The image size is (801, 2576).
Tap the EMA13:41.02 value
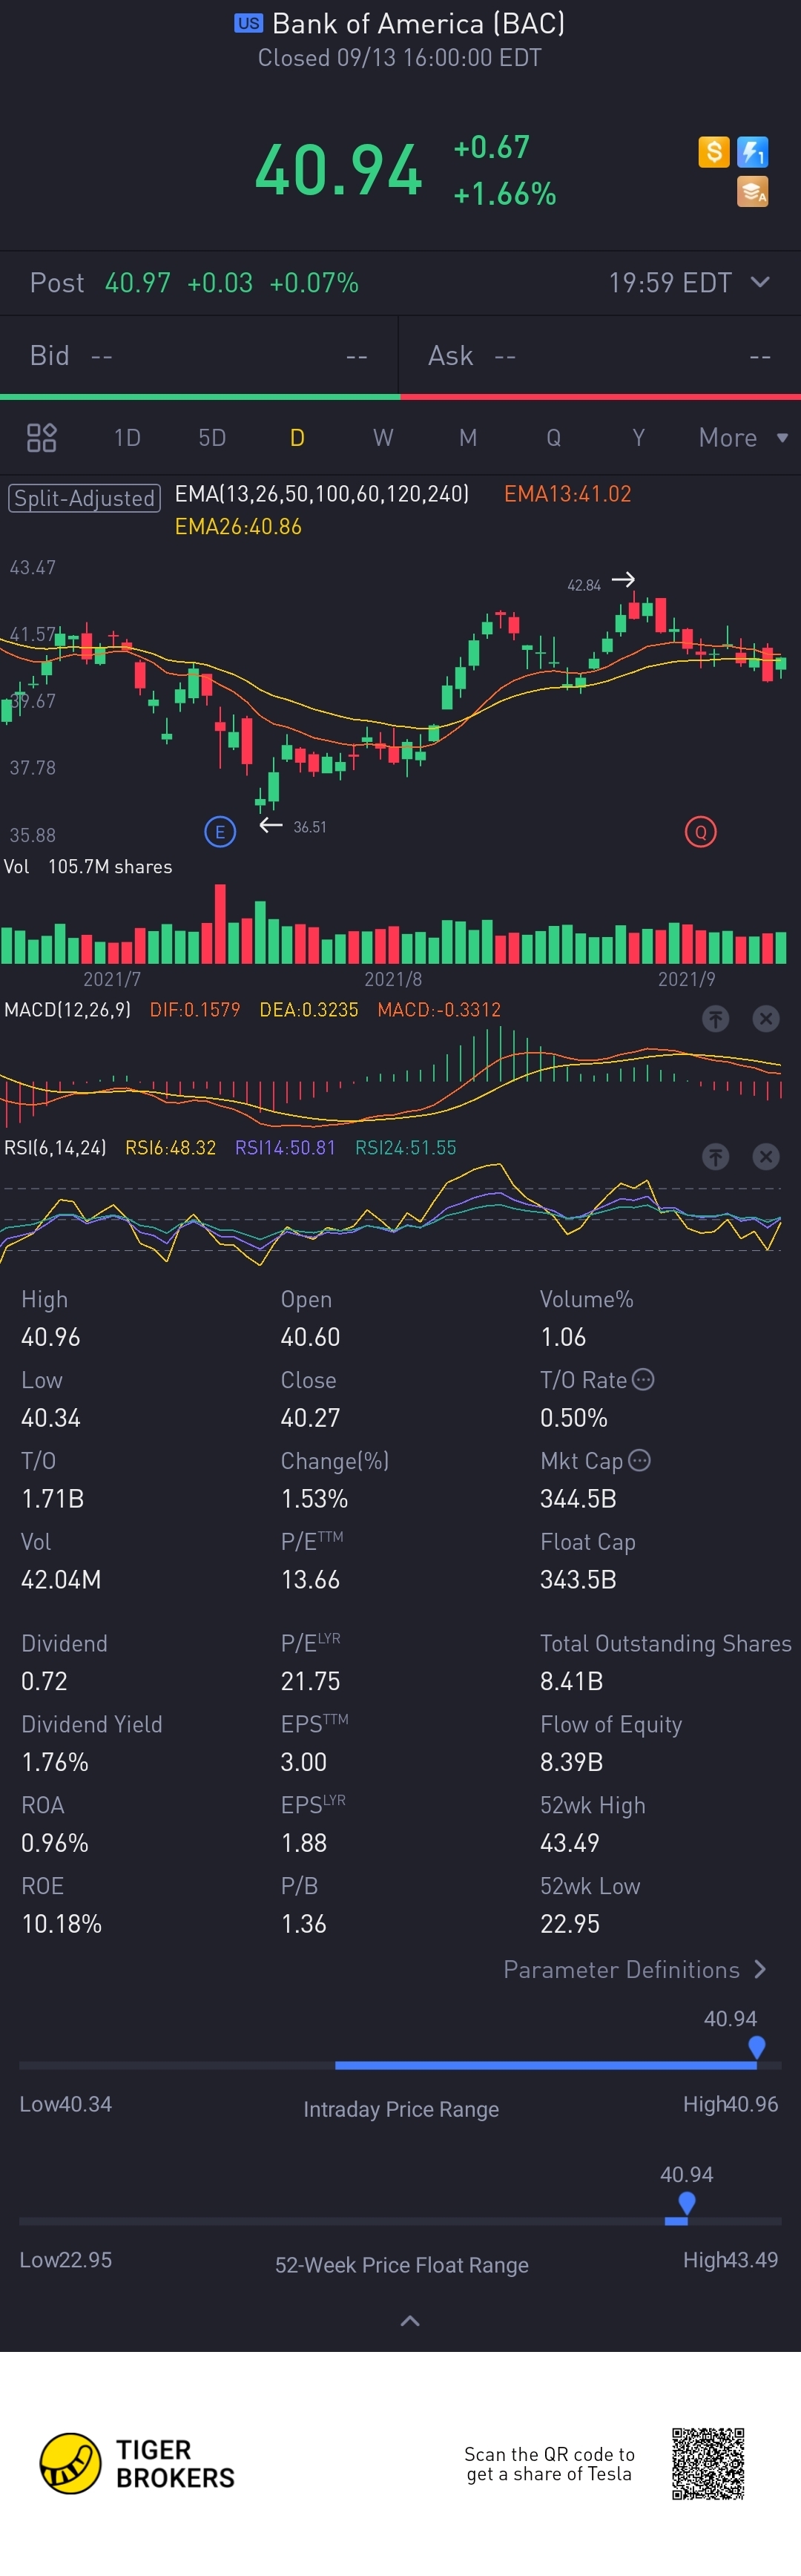[x=567, y=493]
